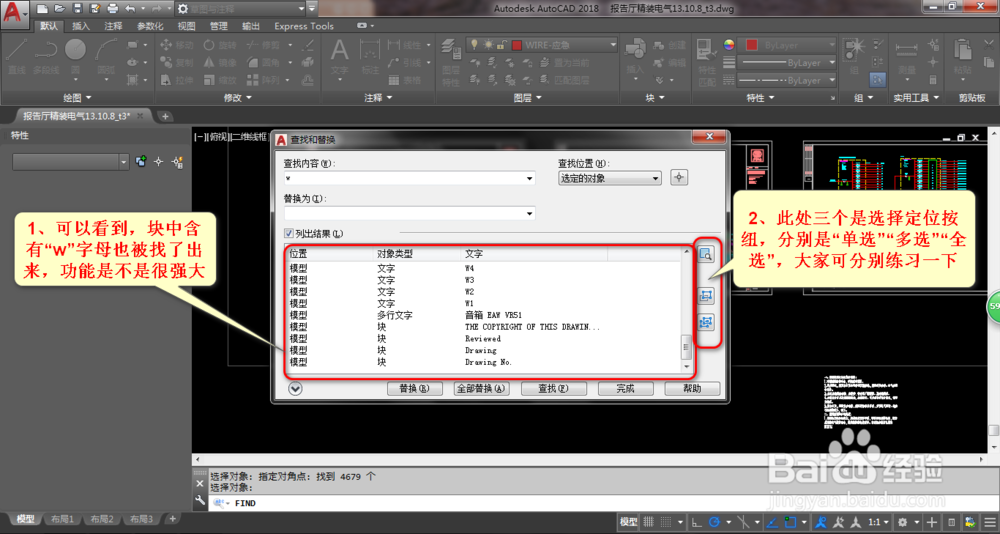The image size is (1000, 534).
Task: Open the 替换为 dropdown
Action: (529, 214)
